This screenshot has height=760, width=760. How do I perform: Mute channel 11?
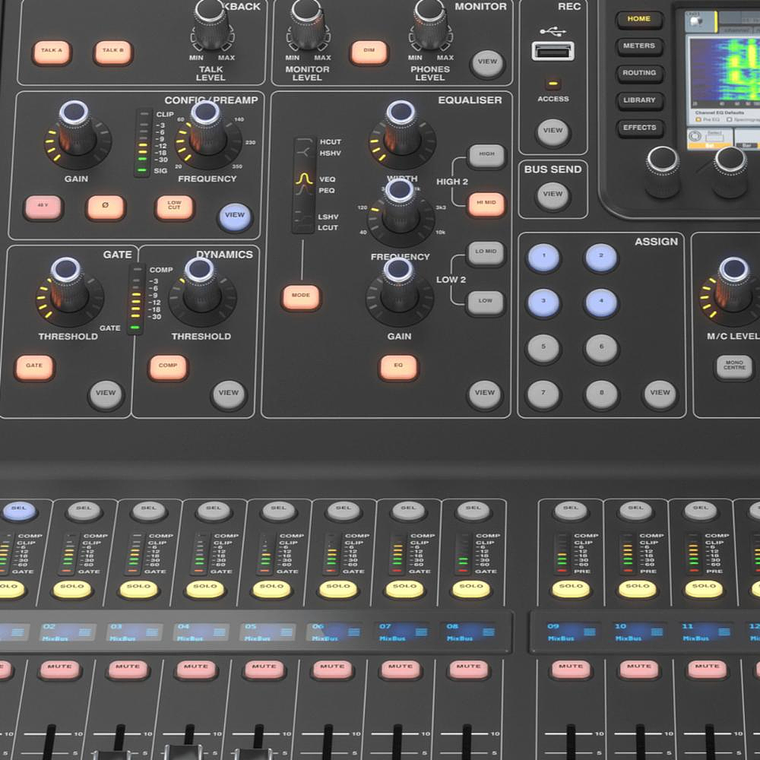(707, 669)
